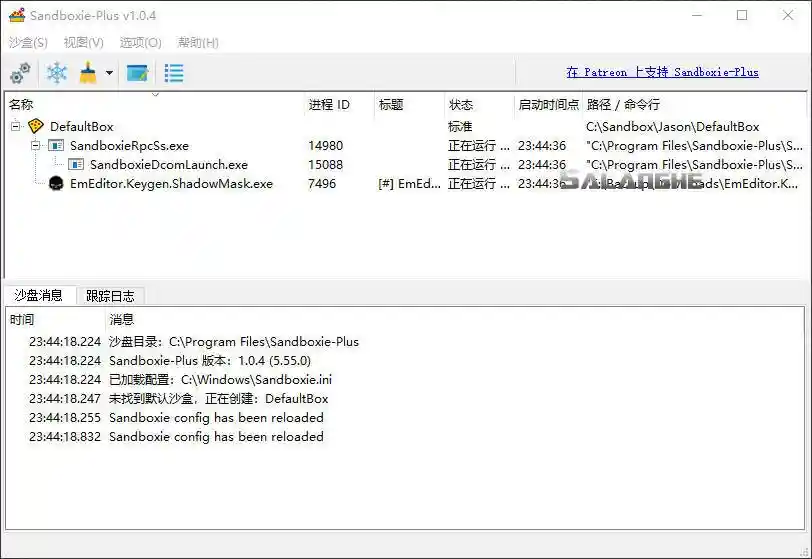Image resolution: width=812 pixels, height=559 pixels.
Task: Click the SandboxieDcomLaunch.exe process icon
Action: tap(76, 165)
